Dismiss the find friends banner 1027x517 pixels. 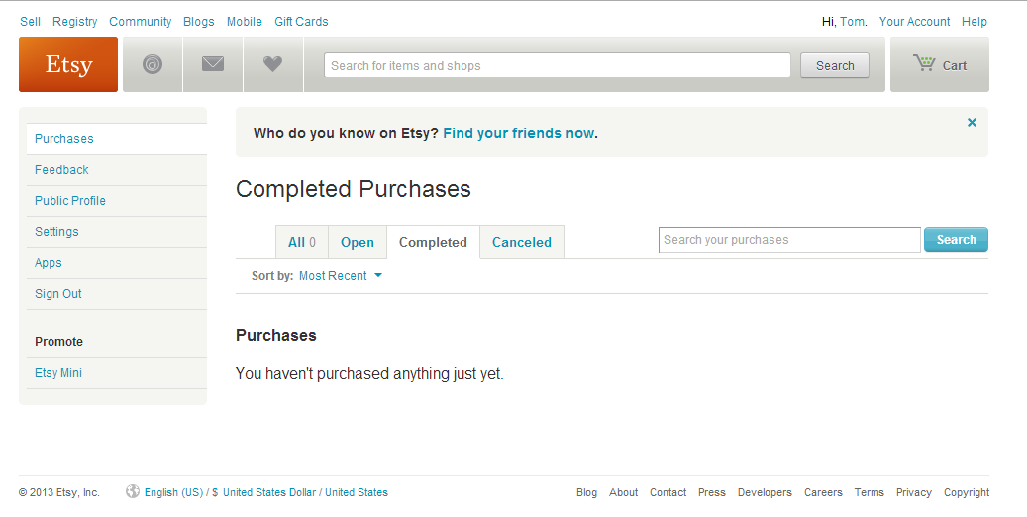972,123
